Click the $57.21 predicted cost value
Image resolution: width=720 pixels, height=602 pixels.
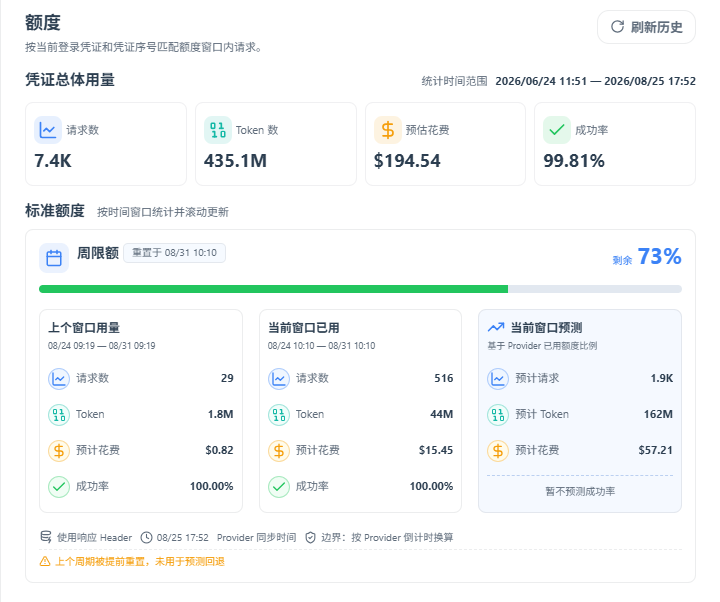[655, 450]
